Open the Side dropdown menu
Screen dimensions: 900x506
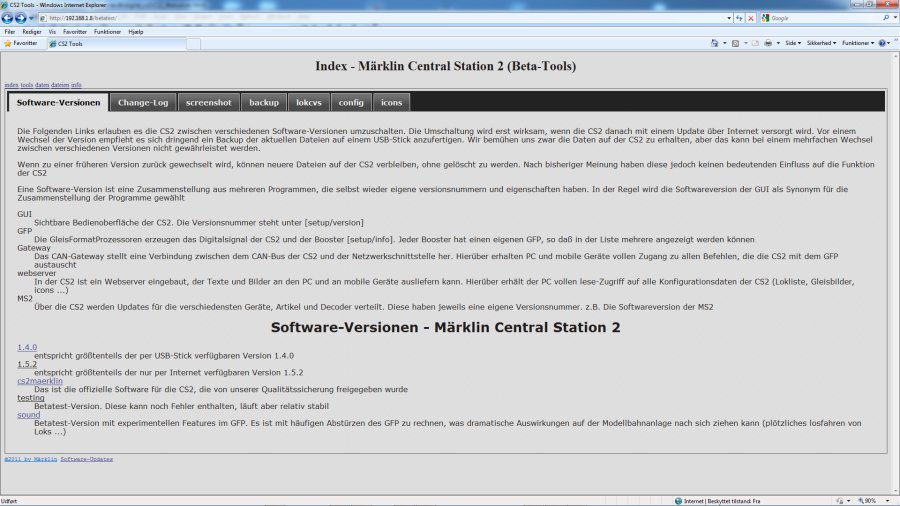pyautogui.click(x=793, y=43)
